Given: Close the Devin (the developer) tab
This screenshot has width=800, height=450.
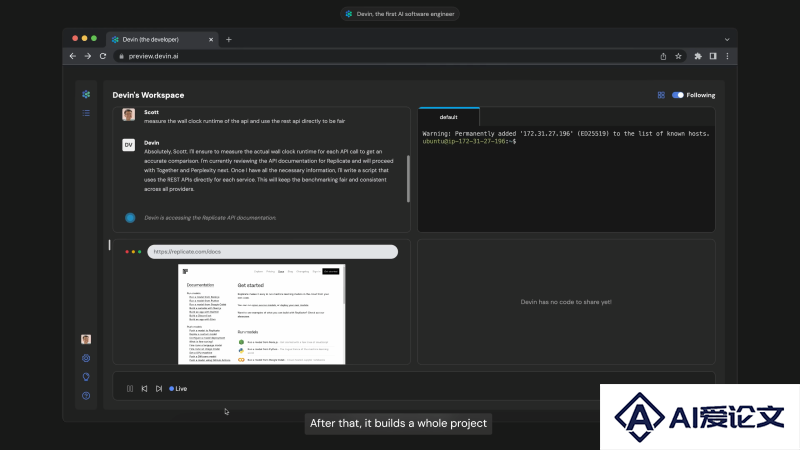Looking at the screenshot, I should point(211,39).
